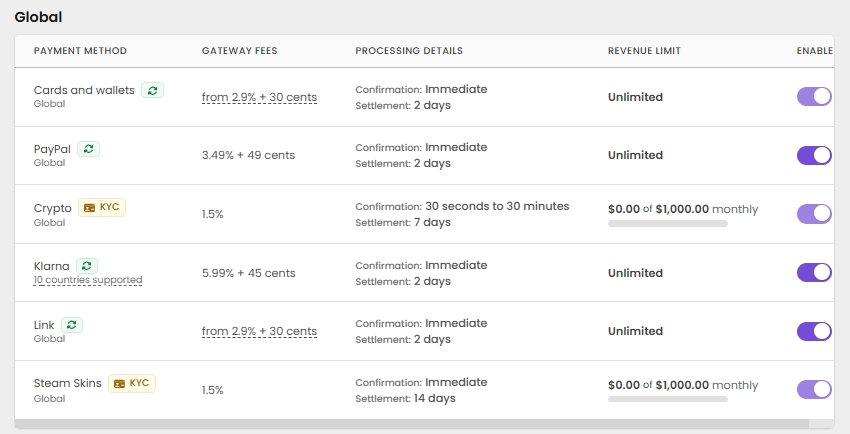Click the recurring icon next to PayPal
This screenshot has height=434, width=850.
click(x=89, y=149)
